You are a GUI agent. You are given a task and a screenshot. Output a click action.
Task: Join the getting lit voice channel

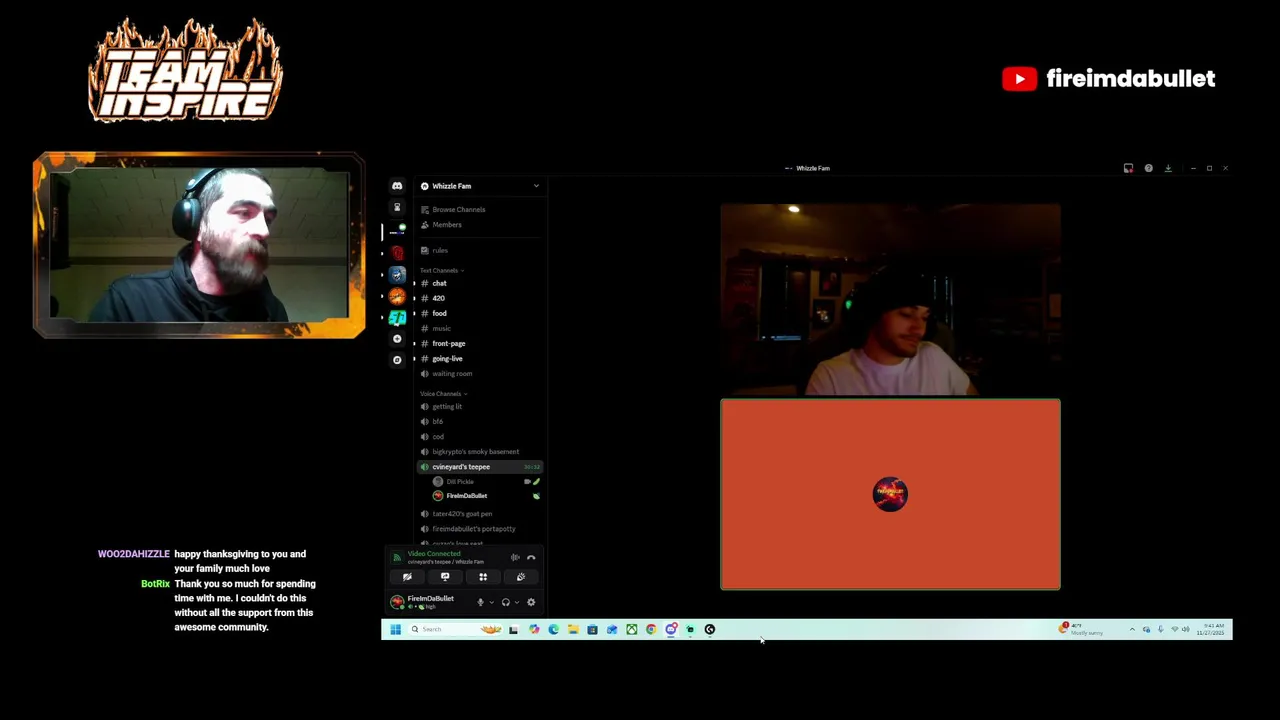480,406
